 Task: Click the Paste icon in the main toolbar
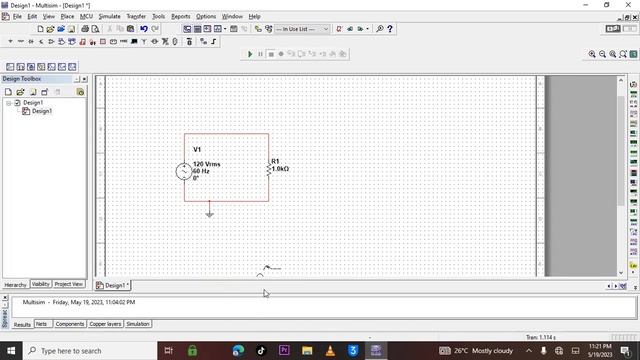(x=131, y=29)
